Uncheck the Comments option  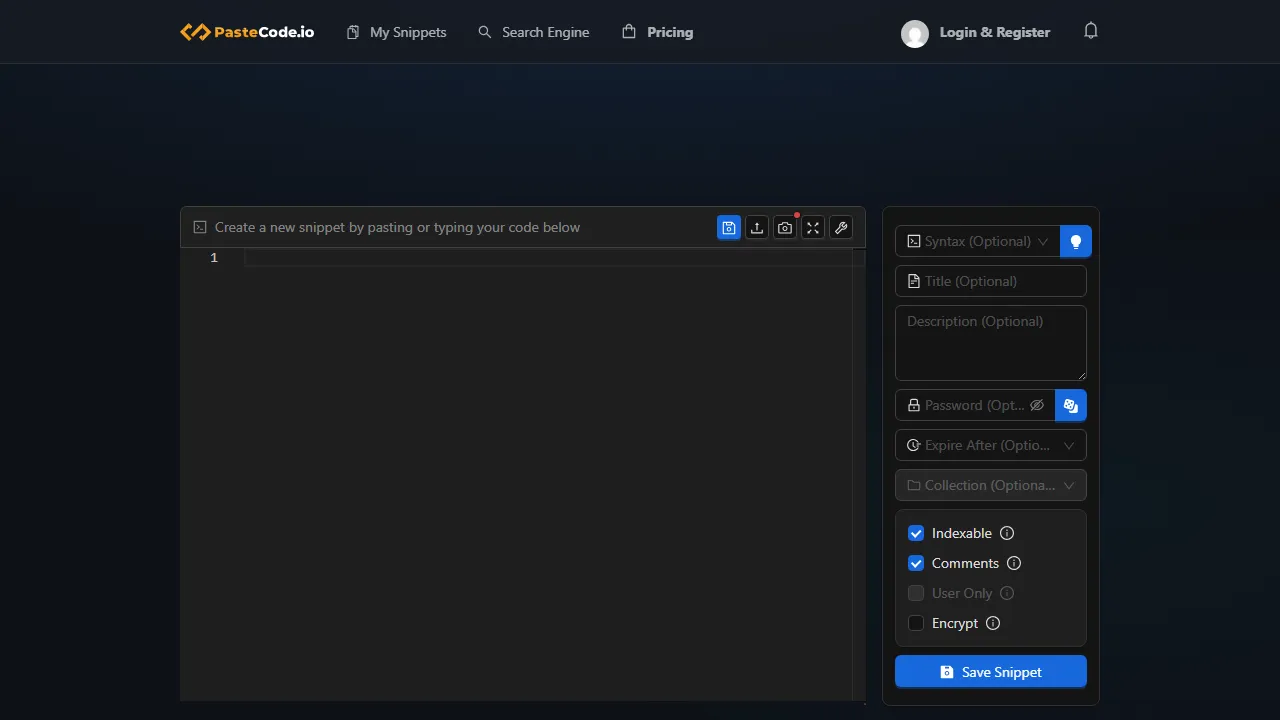click(916, 563)
